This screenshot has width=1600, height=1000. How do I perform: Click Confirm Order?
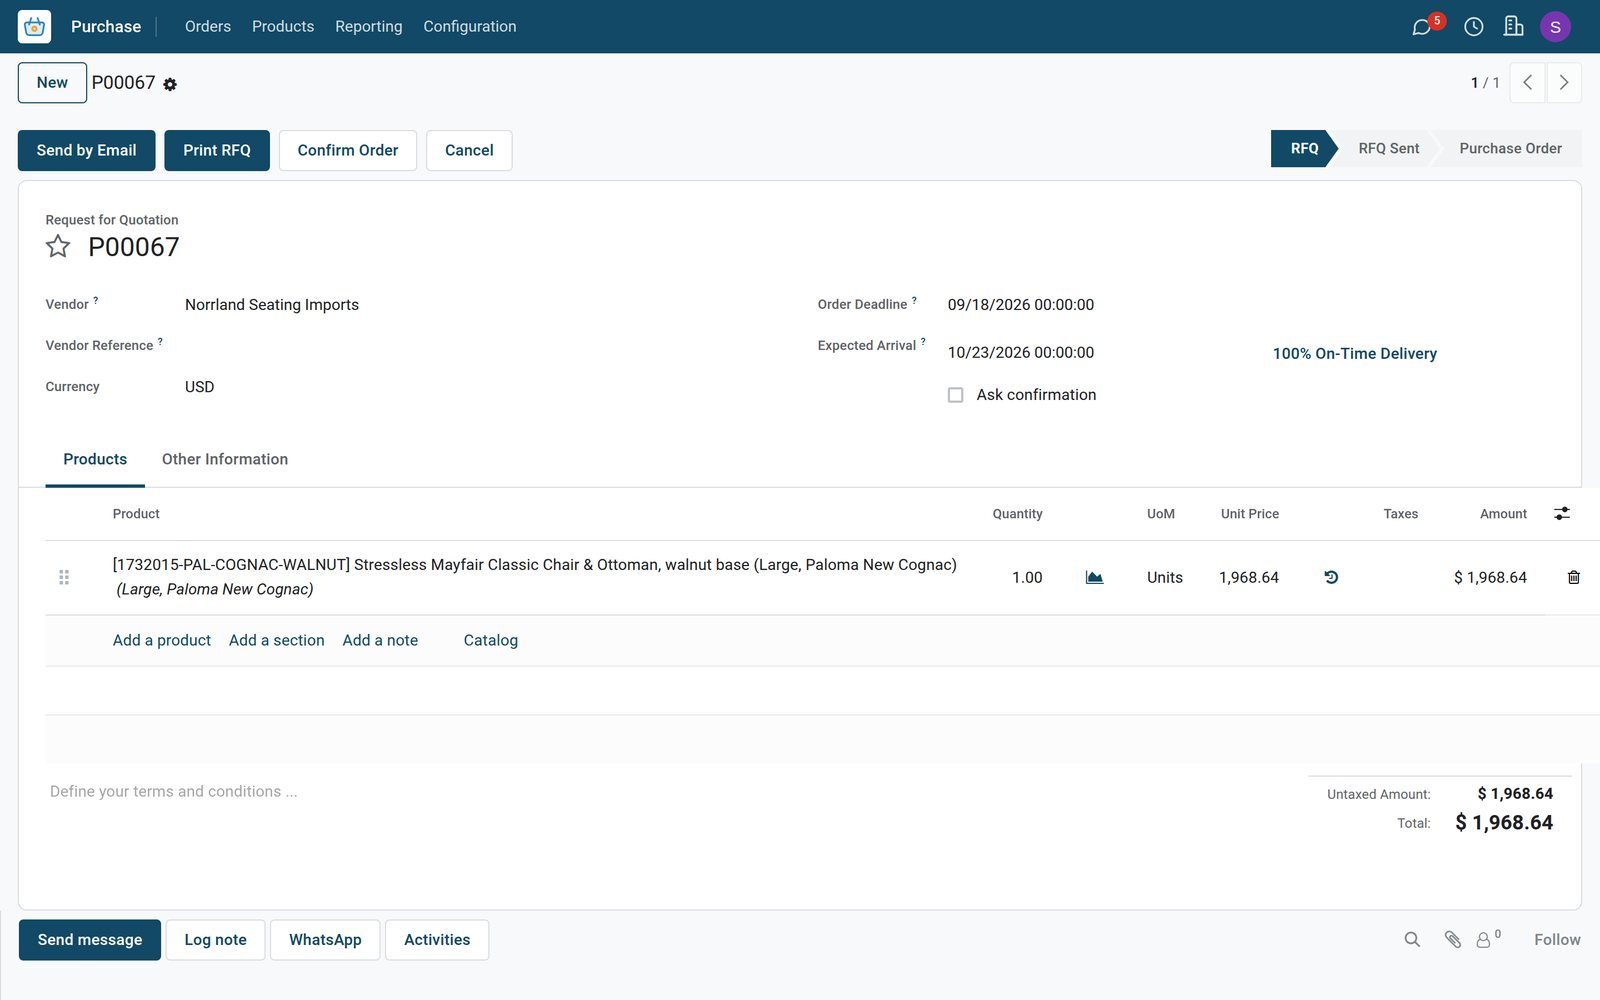click(x=348, y=150)
